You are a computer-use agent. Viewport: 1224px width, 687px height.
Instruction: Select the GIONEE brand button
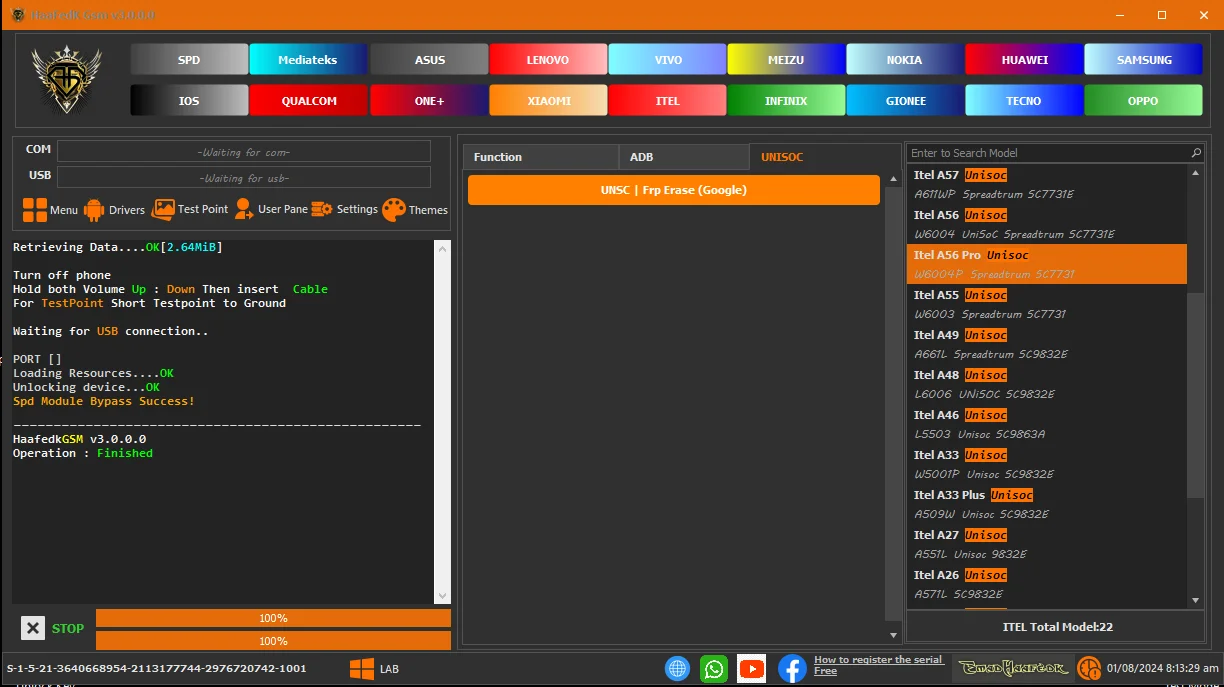(x=905, y=101)
